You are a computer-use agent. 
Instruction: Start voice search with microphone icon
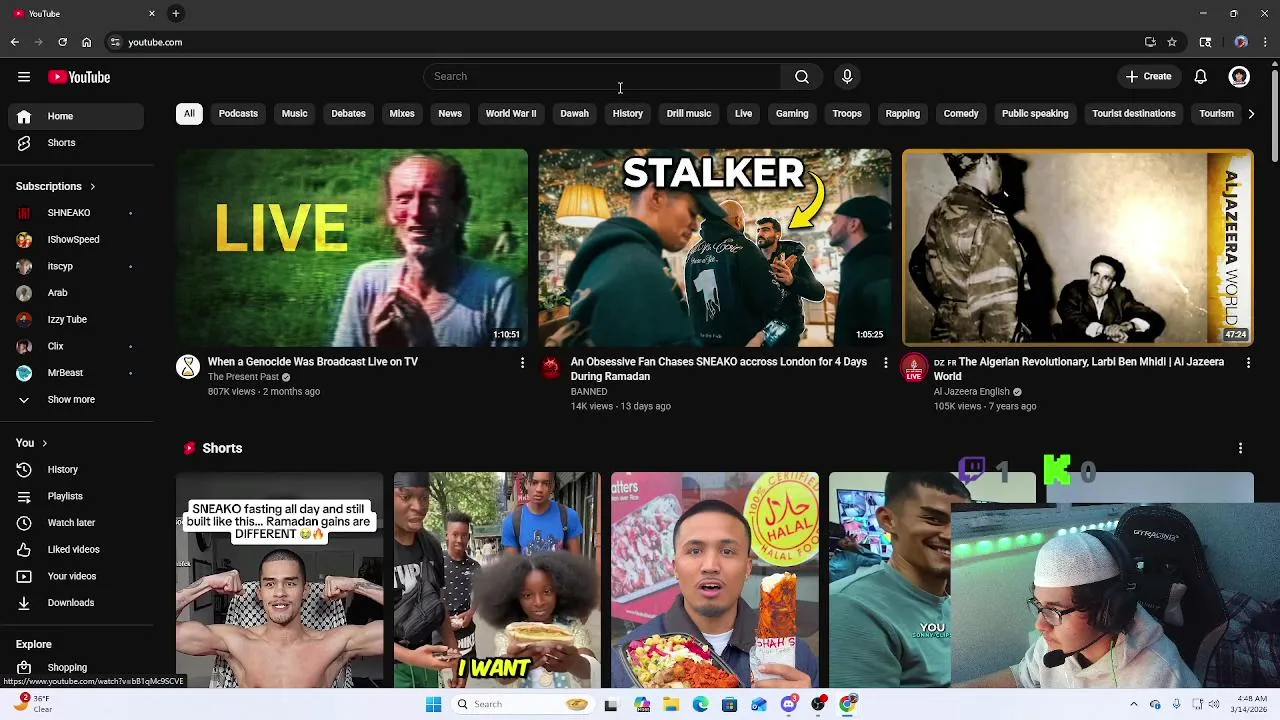pos(847,76)
